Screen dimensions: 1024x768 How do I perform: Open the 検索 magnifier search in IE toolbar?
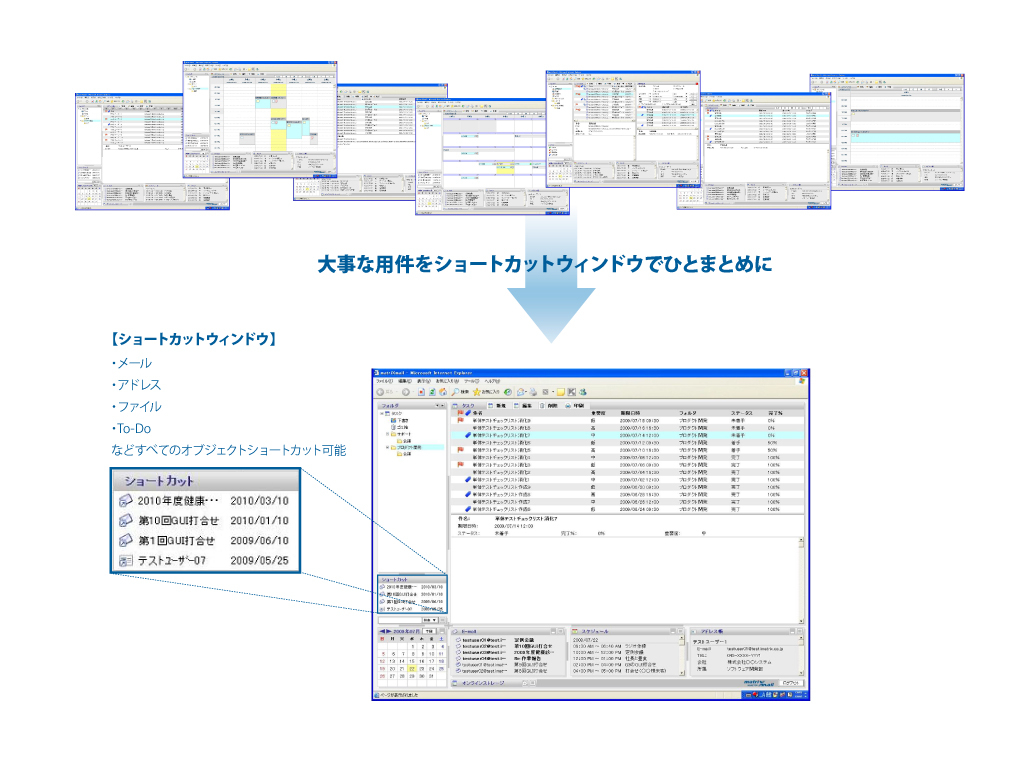[460, 392]
